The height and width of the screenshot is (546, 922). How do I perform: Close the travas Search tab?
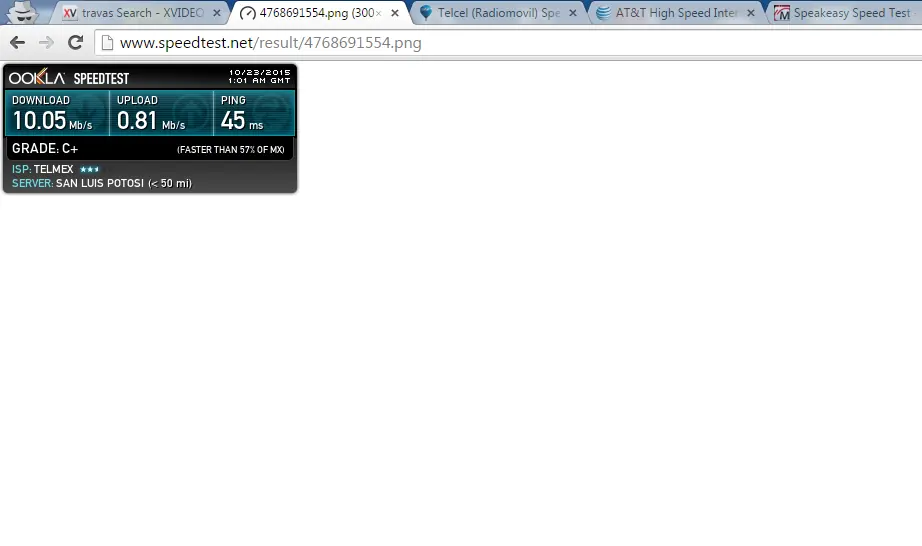coord(216,13)
